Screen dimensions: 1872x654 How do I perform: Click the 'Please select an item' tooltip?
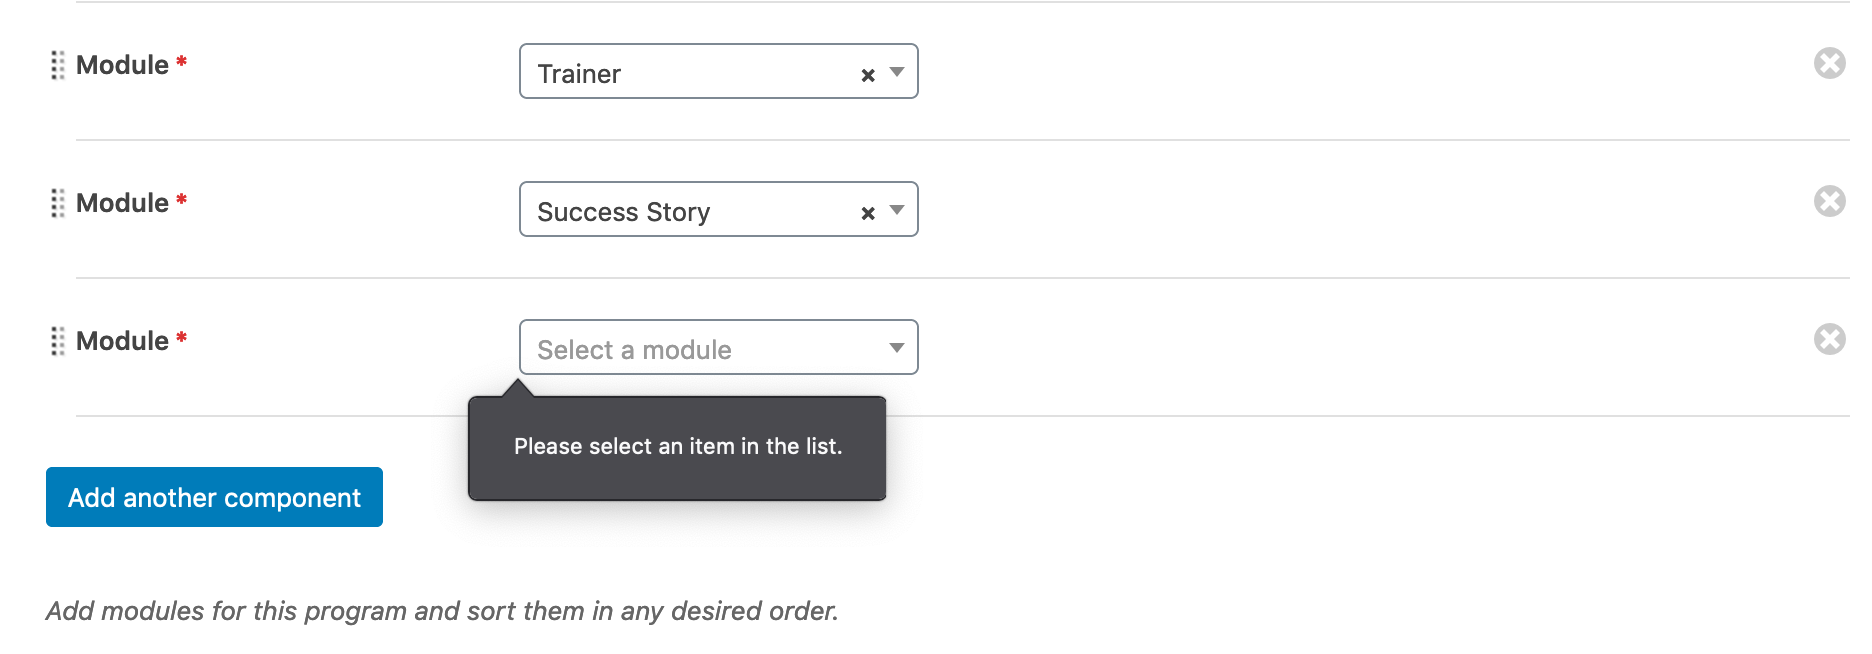677,447
